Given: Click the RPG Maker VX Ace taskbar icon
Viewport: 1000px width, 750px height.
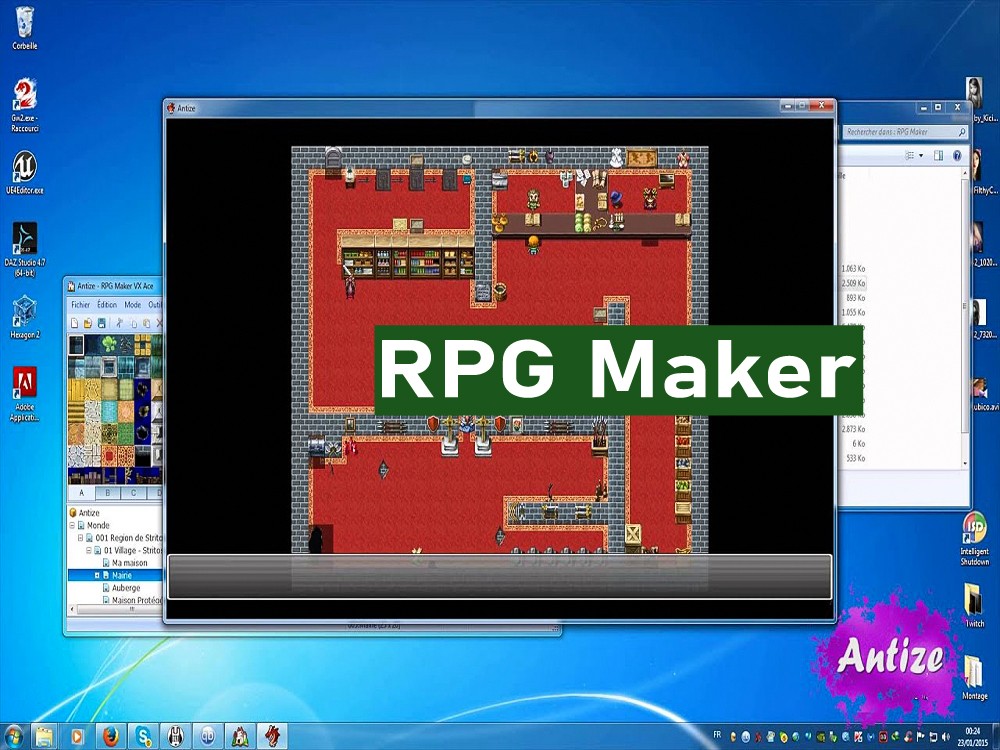Looking at the screenshot, I should click(240, 737).
